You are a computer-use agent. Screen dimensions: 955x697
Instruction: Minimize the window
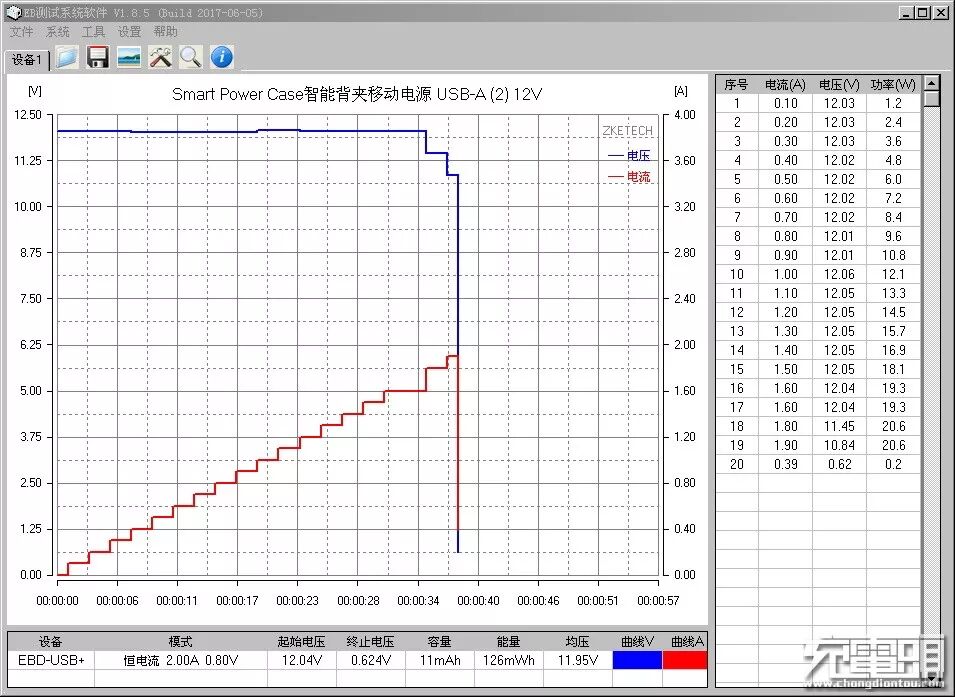coord(907,12)
